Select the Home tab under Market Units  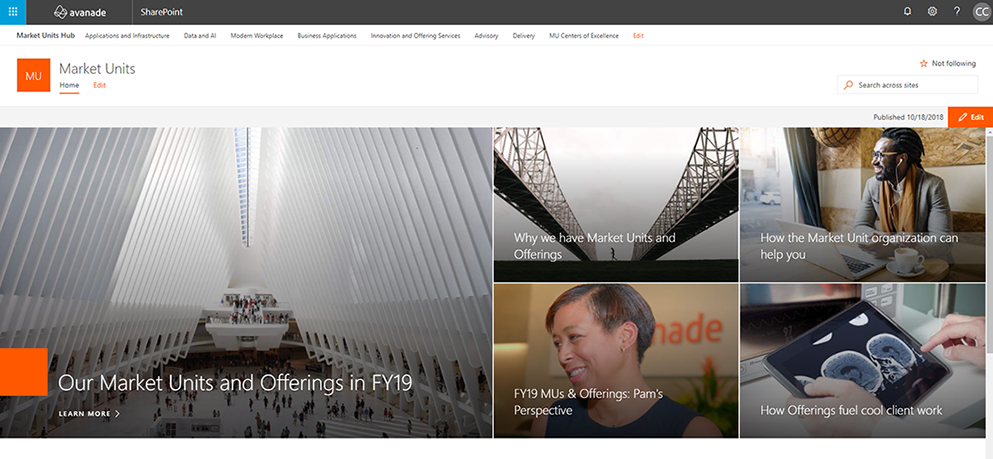pos(69,85)
